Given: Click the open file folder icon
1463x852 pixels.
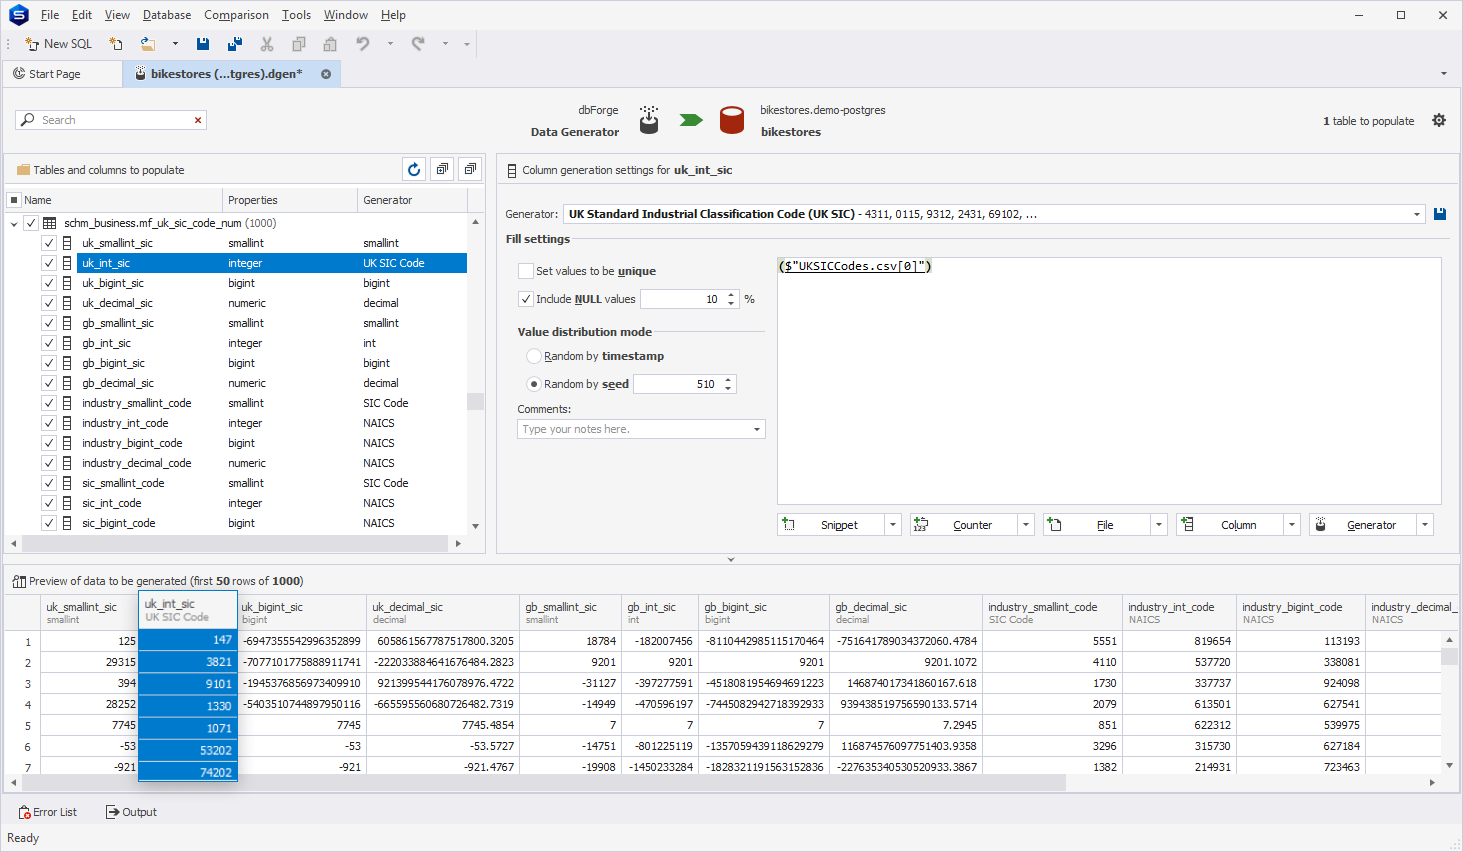Looking at the screenshot, I should (148, 44).
